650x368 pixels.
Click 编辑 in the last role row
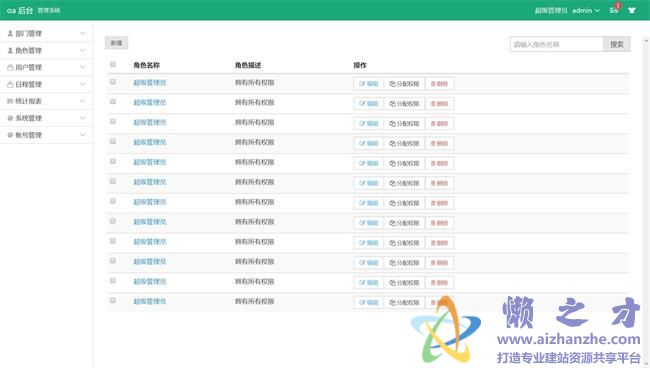[x=369, y=303]
